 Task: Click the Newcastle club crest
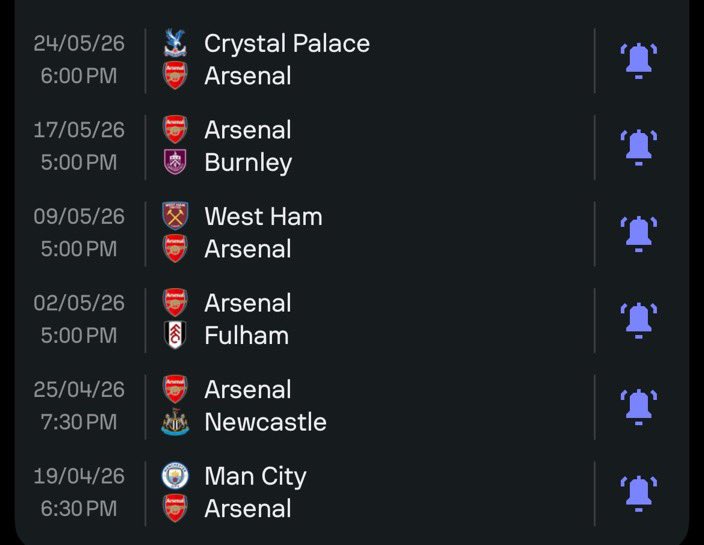click(175, 422)
